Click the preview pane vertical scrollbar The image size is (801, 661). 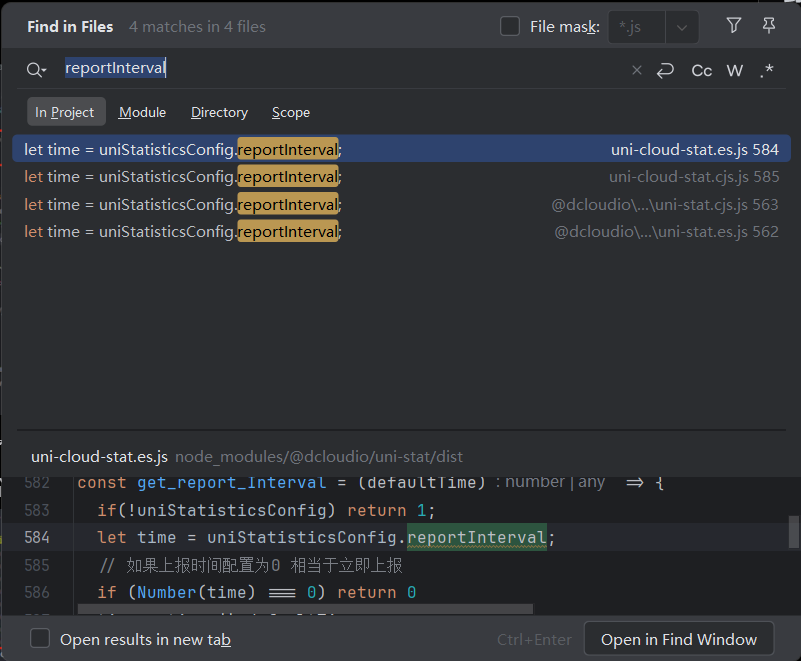click(793, 531)
